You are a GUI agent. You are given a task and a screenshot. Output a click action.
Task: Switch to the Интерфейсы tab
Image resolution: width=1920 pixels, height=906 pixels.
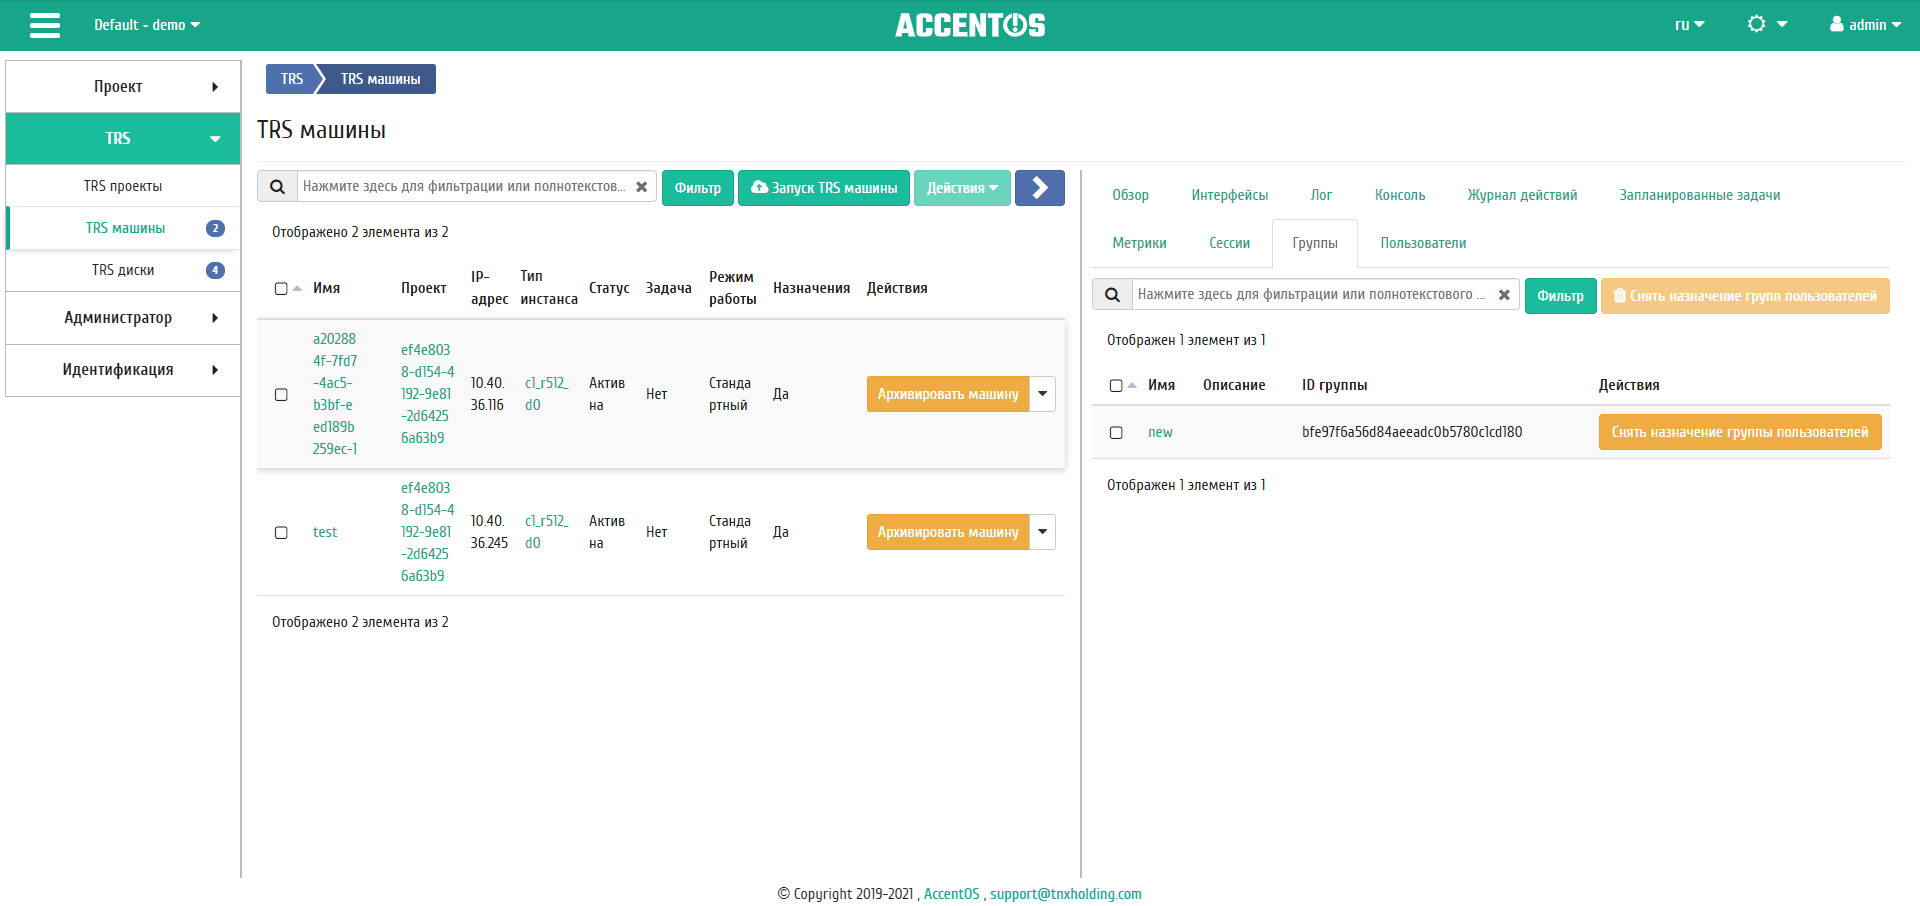[x=1229, y=195]
